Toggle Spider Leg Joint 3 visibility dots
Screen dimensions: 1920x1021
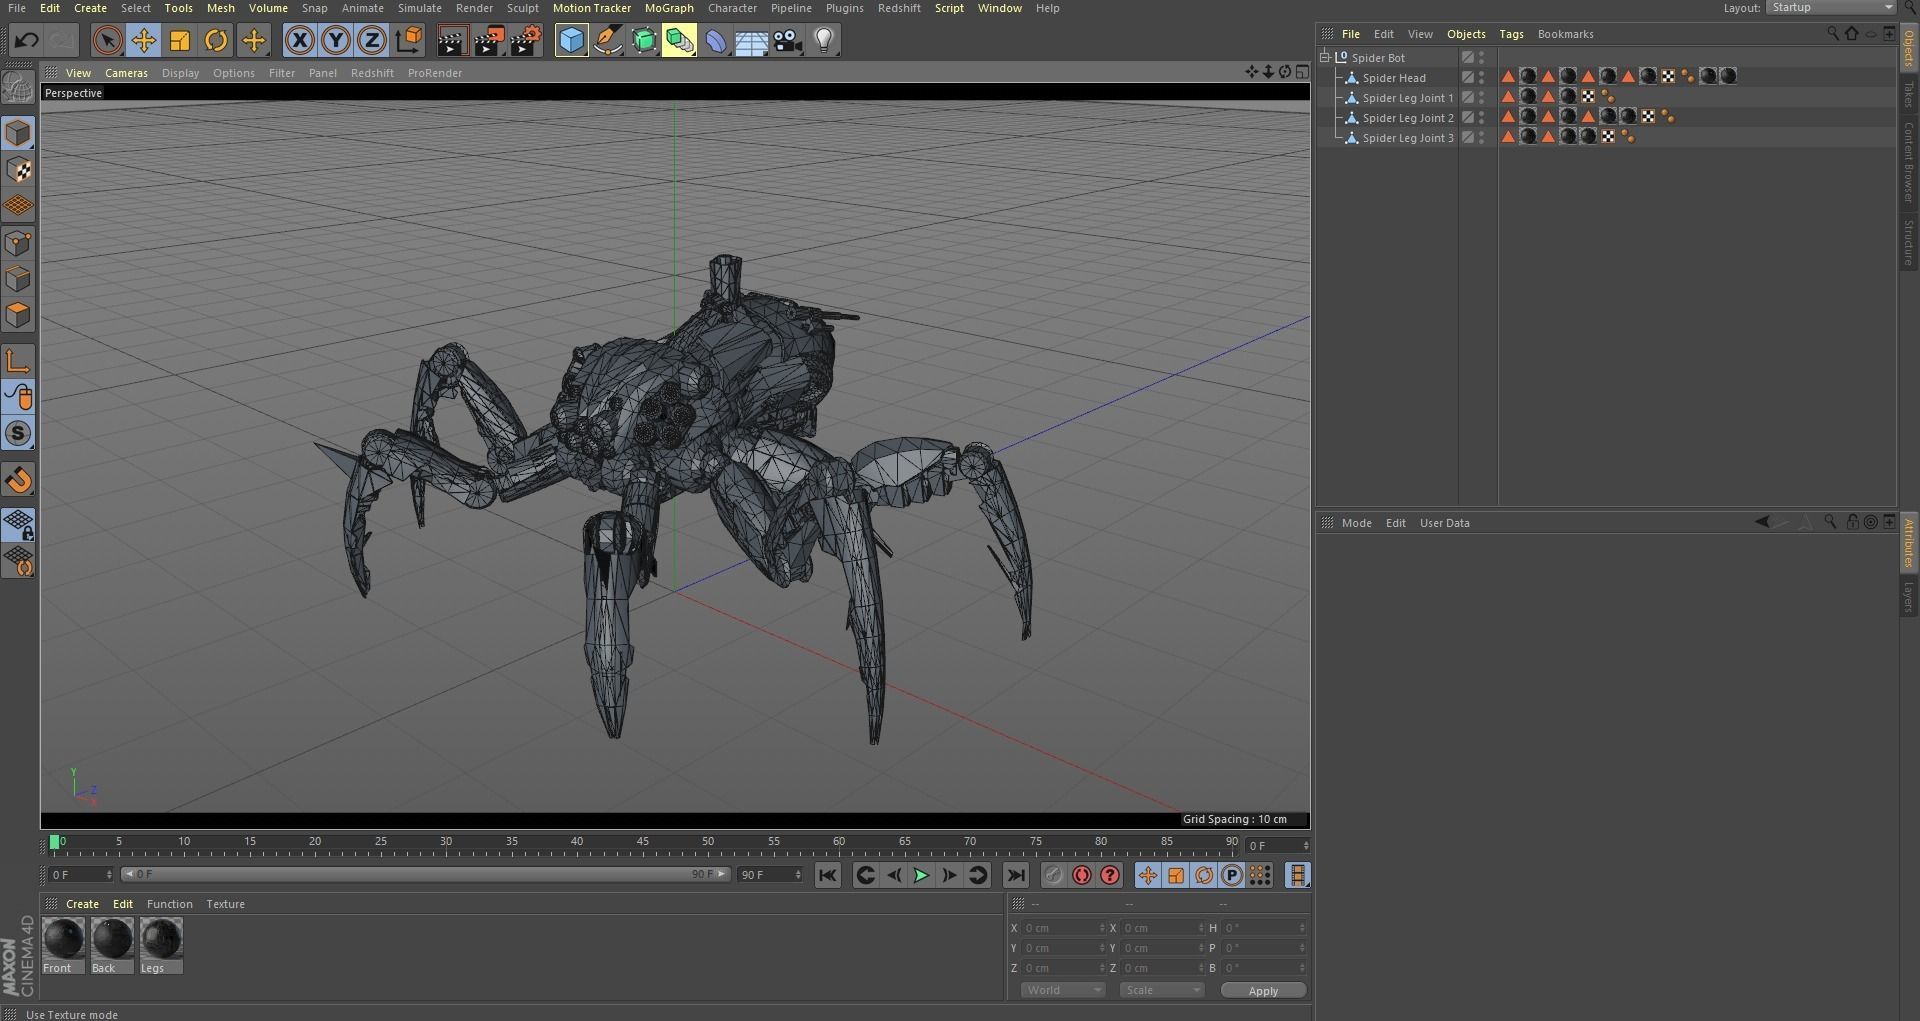[x=1482, y=138]
